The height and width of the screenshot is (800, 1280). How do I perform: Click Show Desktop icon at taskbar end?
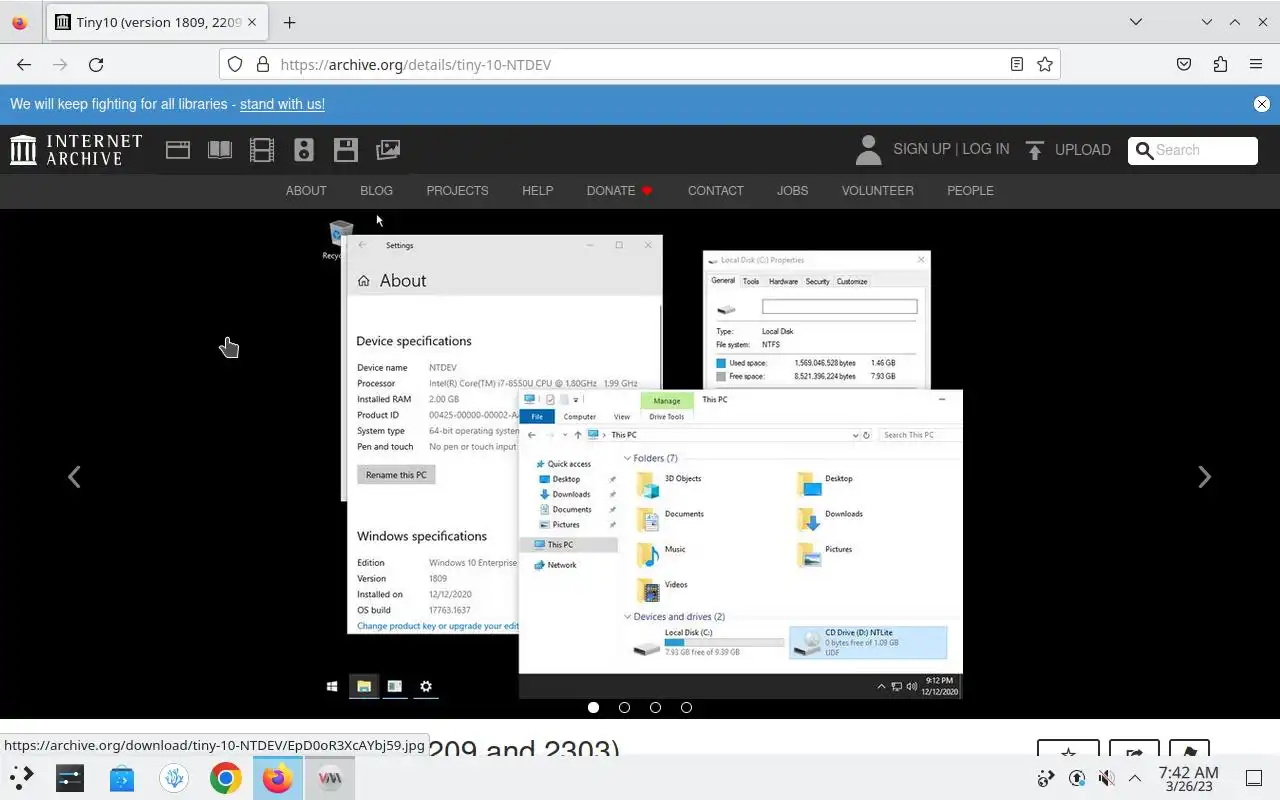click(1254, 778)
